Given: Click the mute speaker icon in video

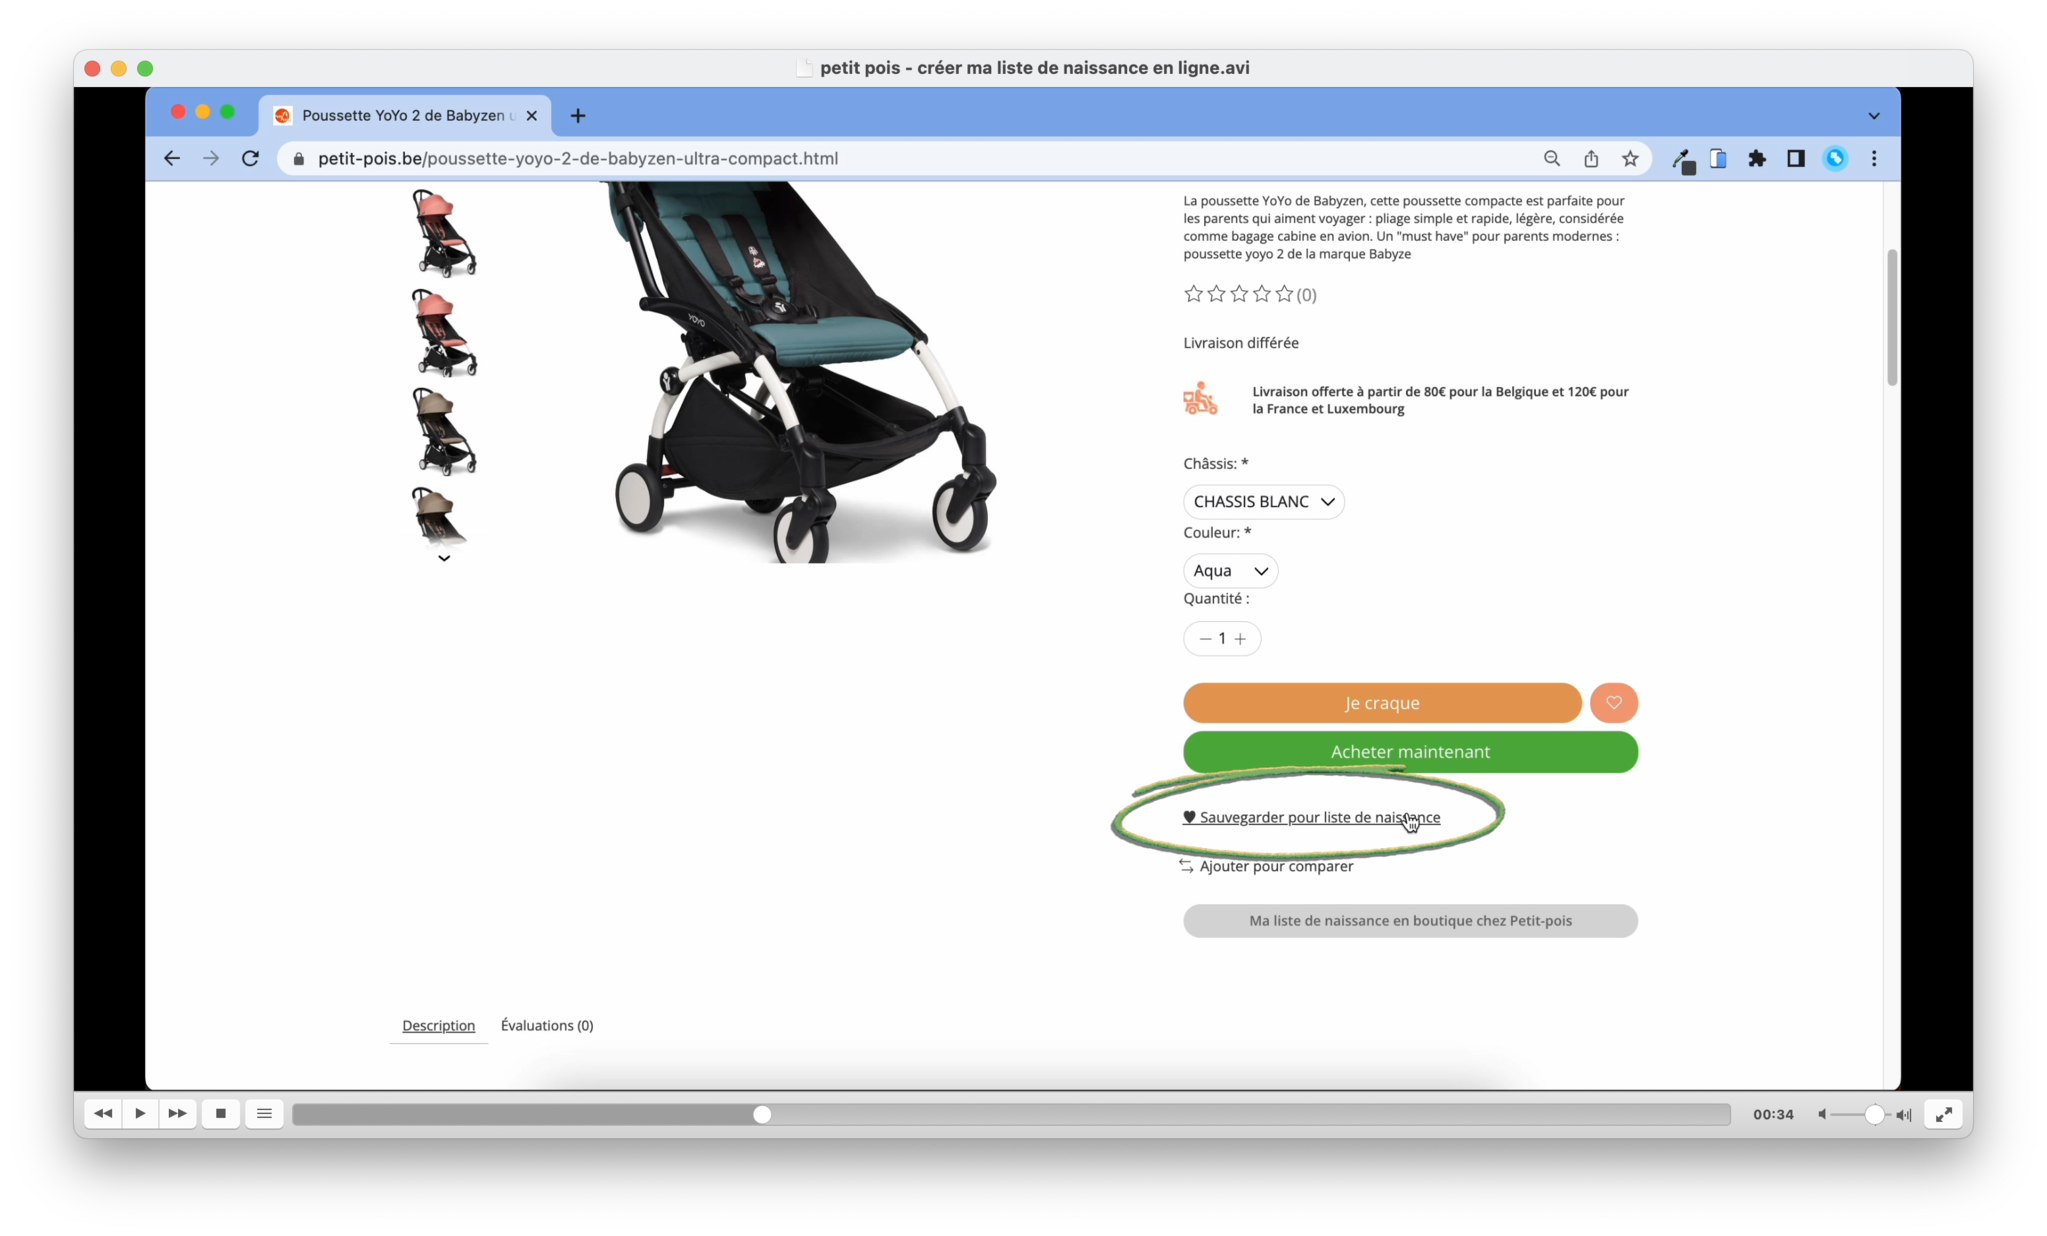Looking at the screenshot, I should click(1822, 1115).
